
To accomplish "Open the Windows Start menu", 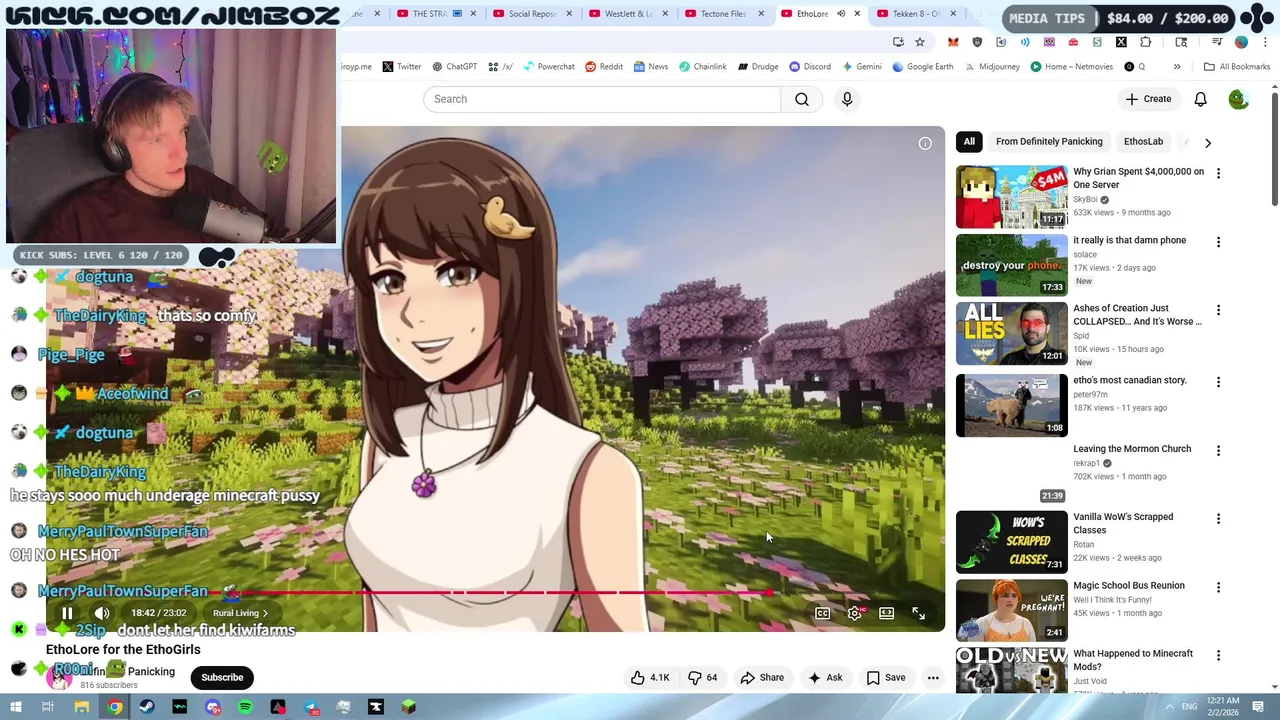I will (15, 707).
